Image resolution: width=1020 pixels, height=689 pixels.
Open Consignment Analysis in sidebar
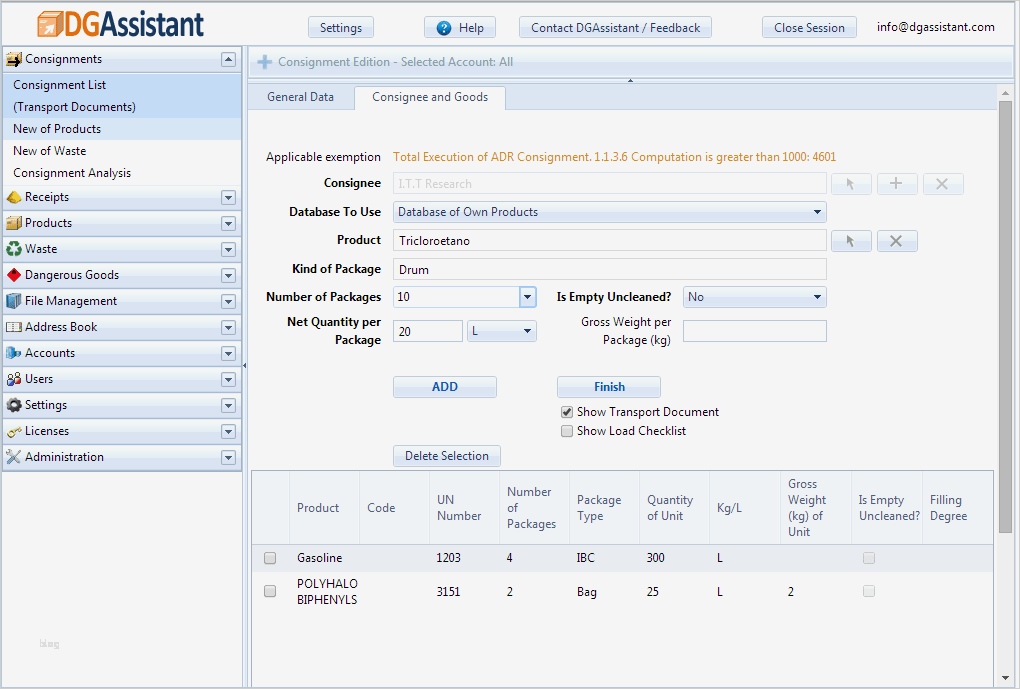pos(72,173)
